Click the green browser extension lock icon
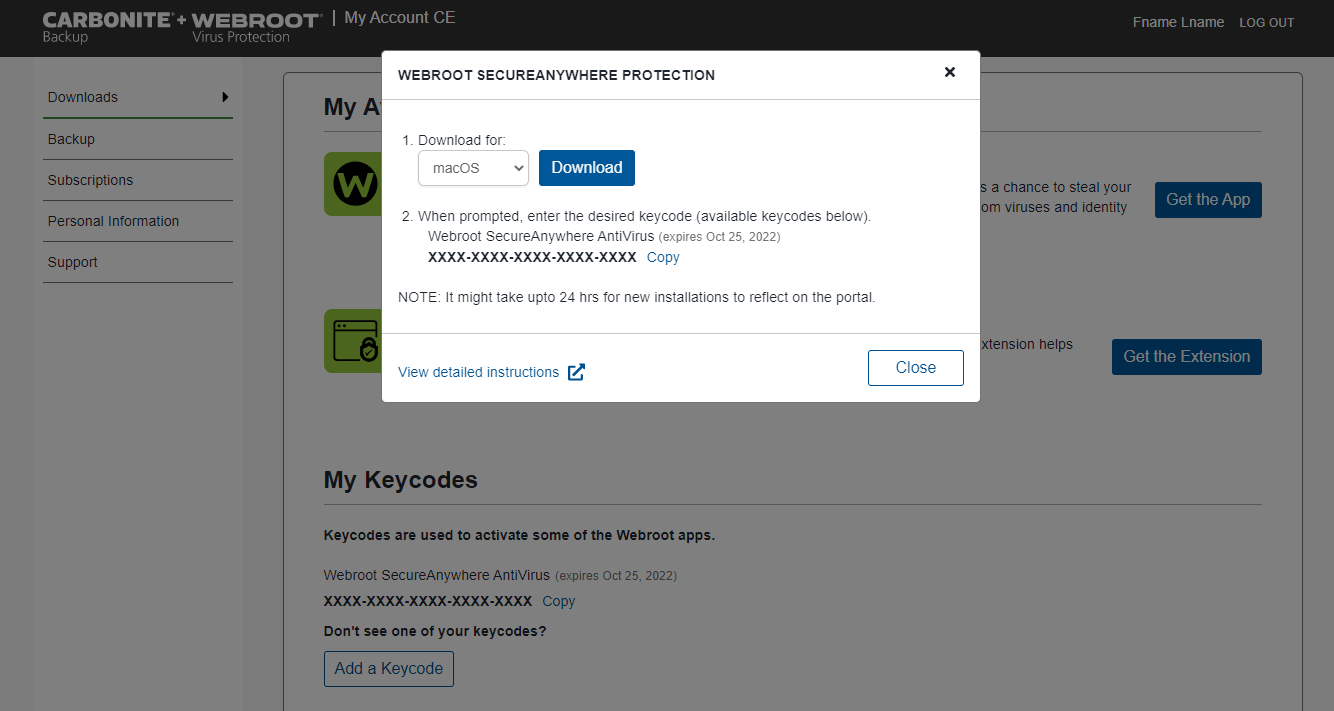 [x=353, y=341]
